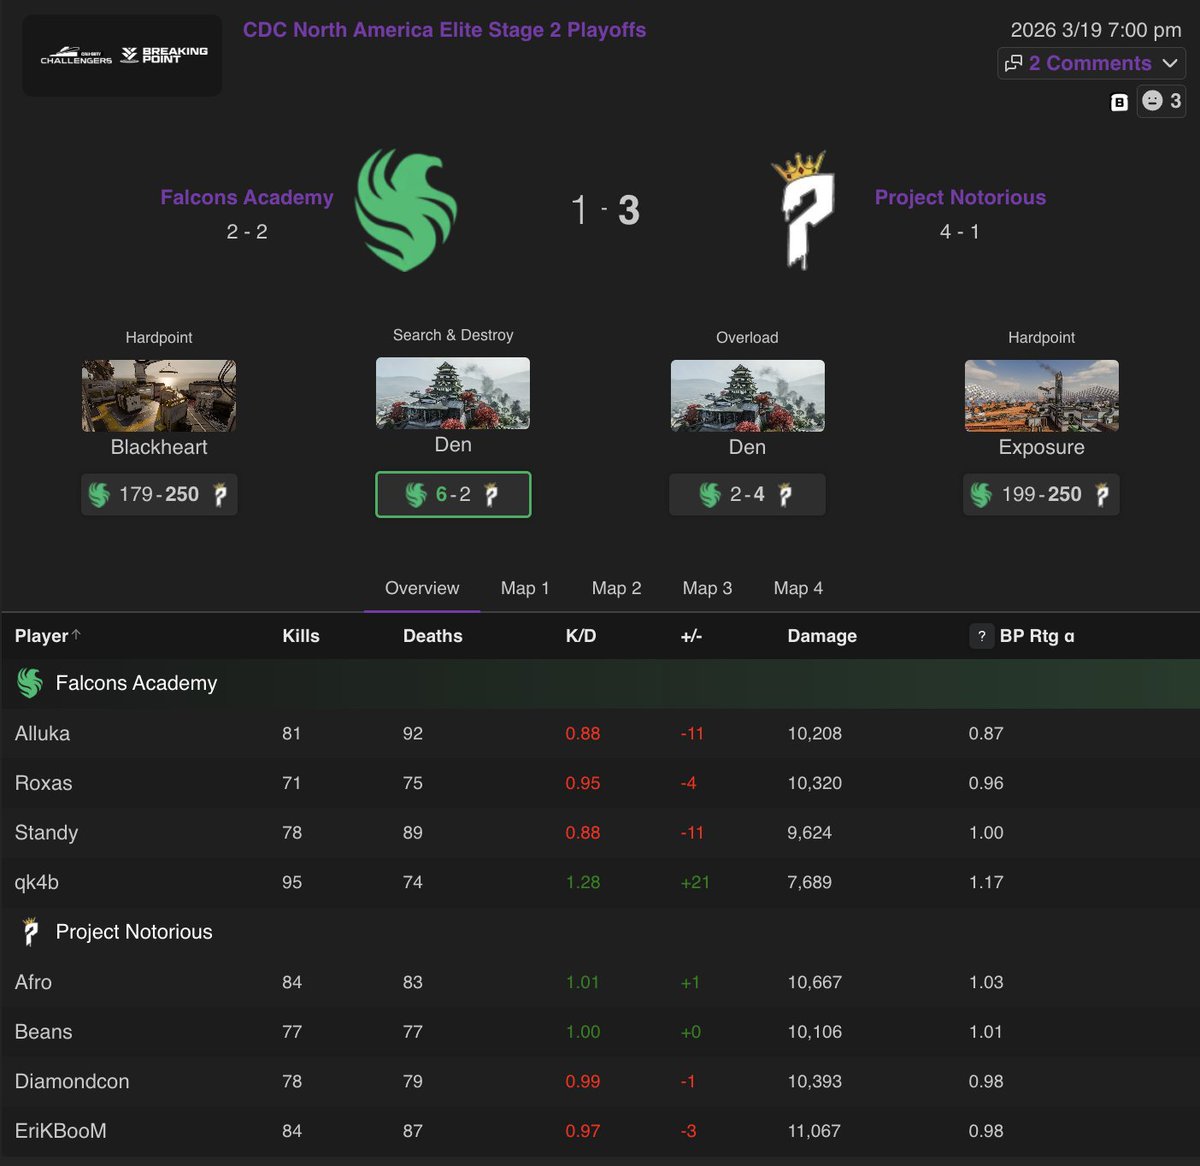1200x1166 pixels.
Task: Click Falcons icon in Search & Destroy score
Action: (416, 494)
